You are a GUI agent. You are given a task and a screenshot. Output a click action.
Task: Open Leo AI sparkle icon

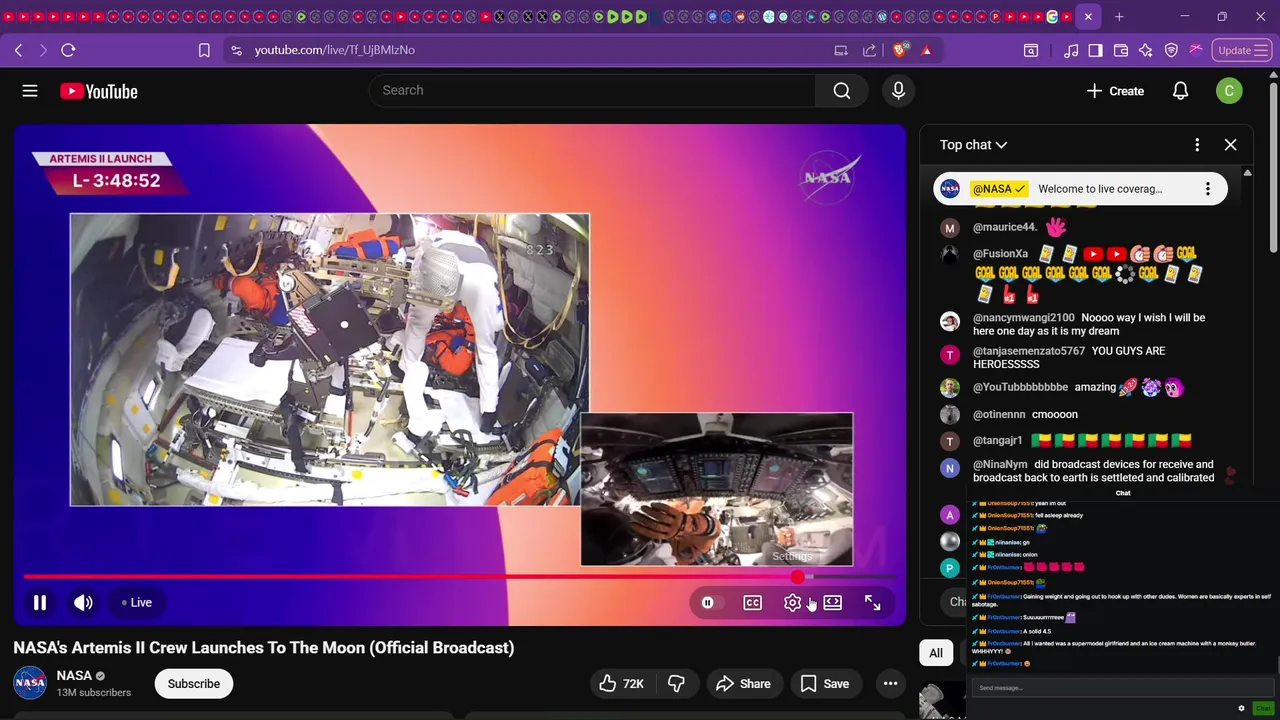point(1146,50)
